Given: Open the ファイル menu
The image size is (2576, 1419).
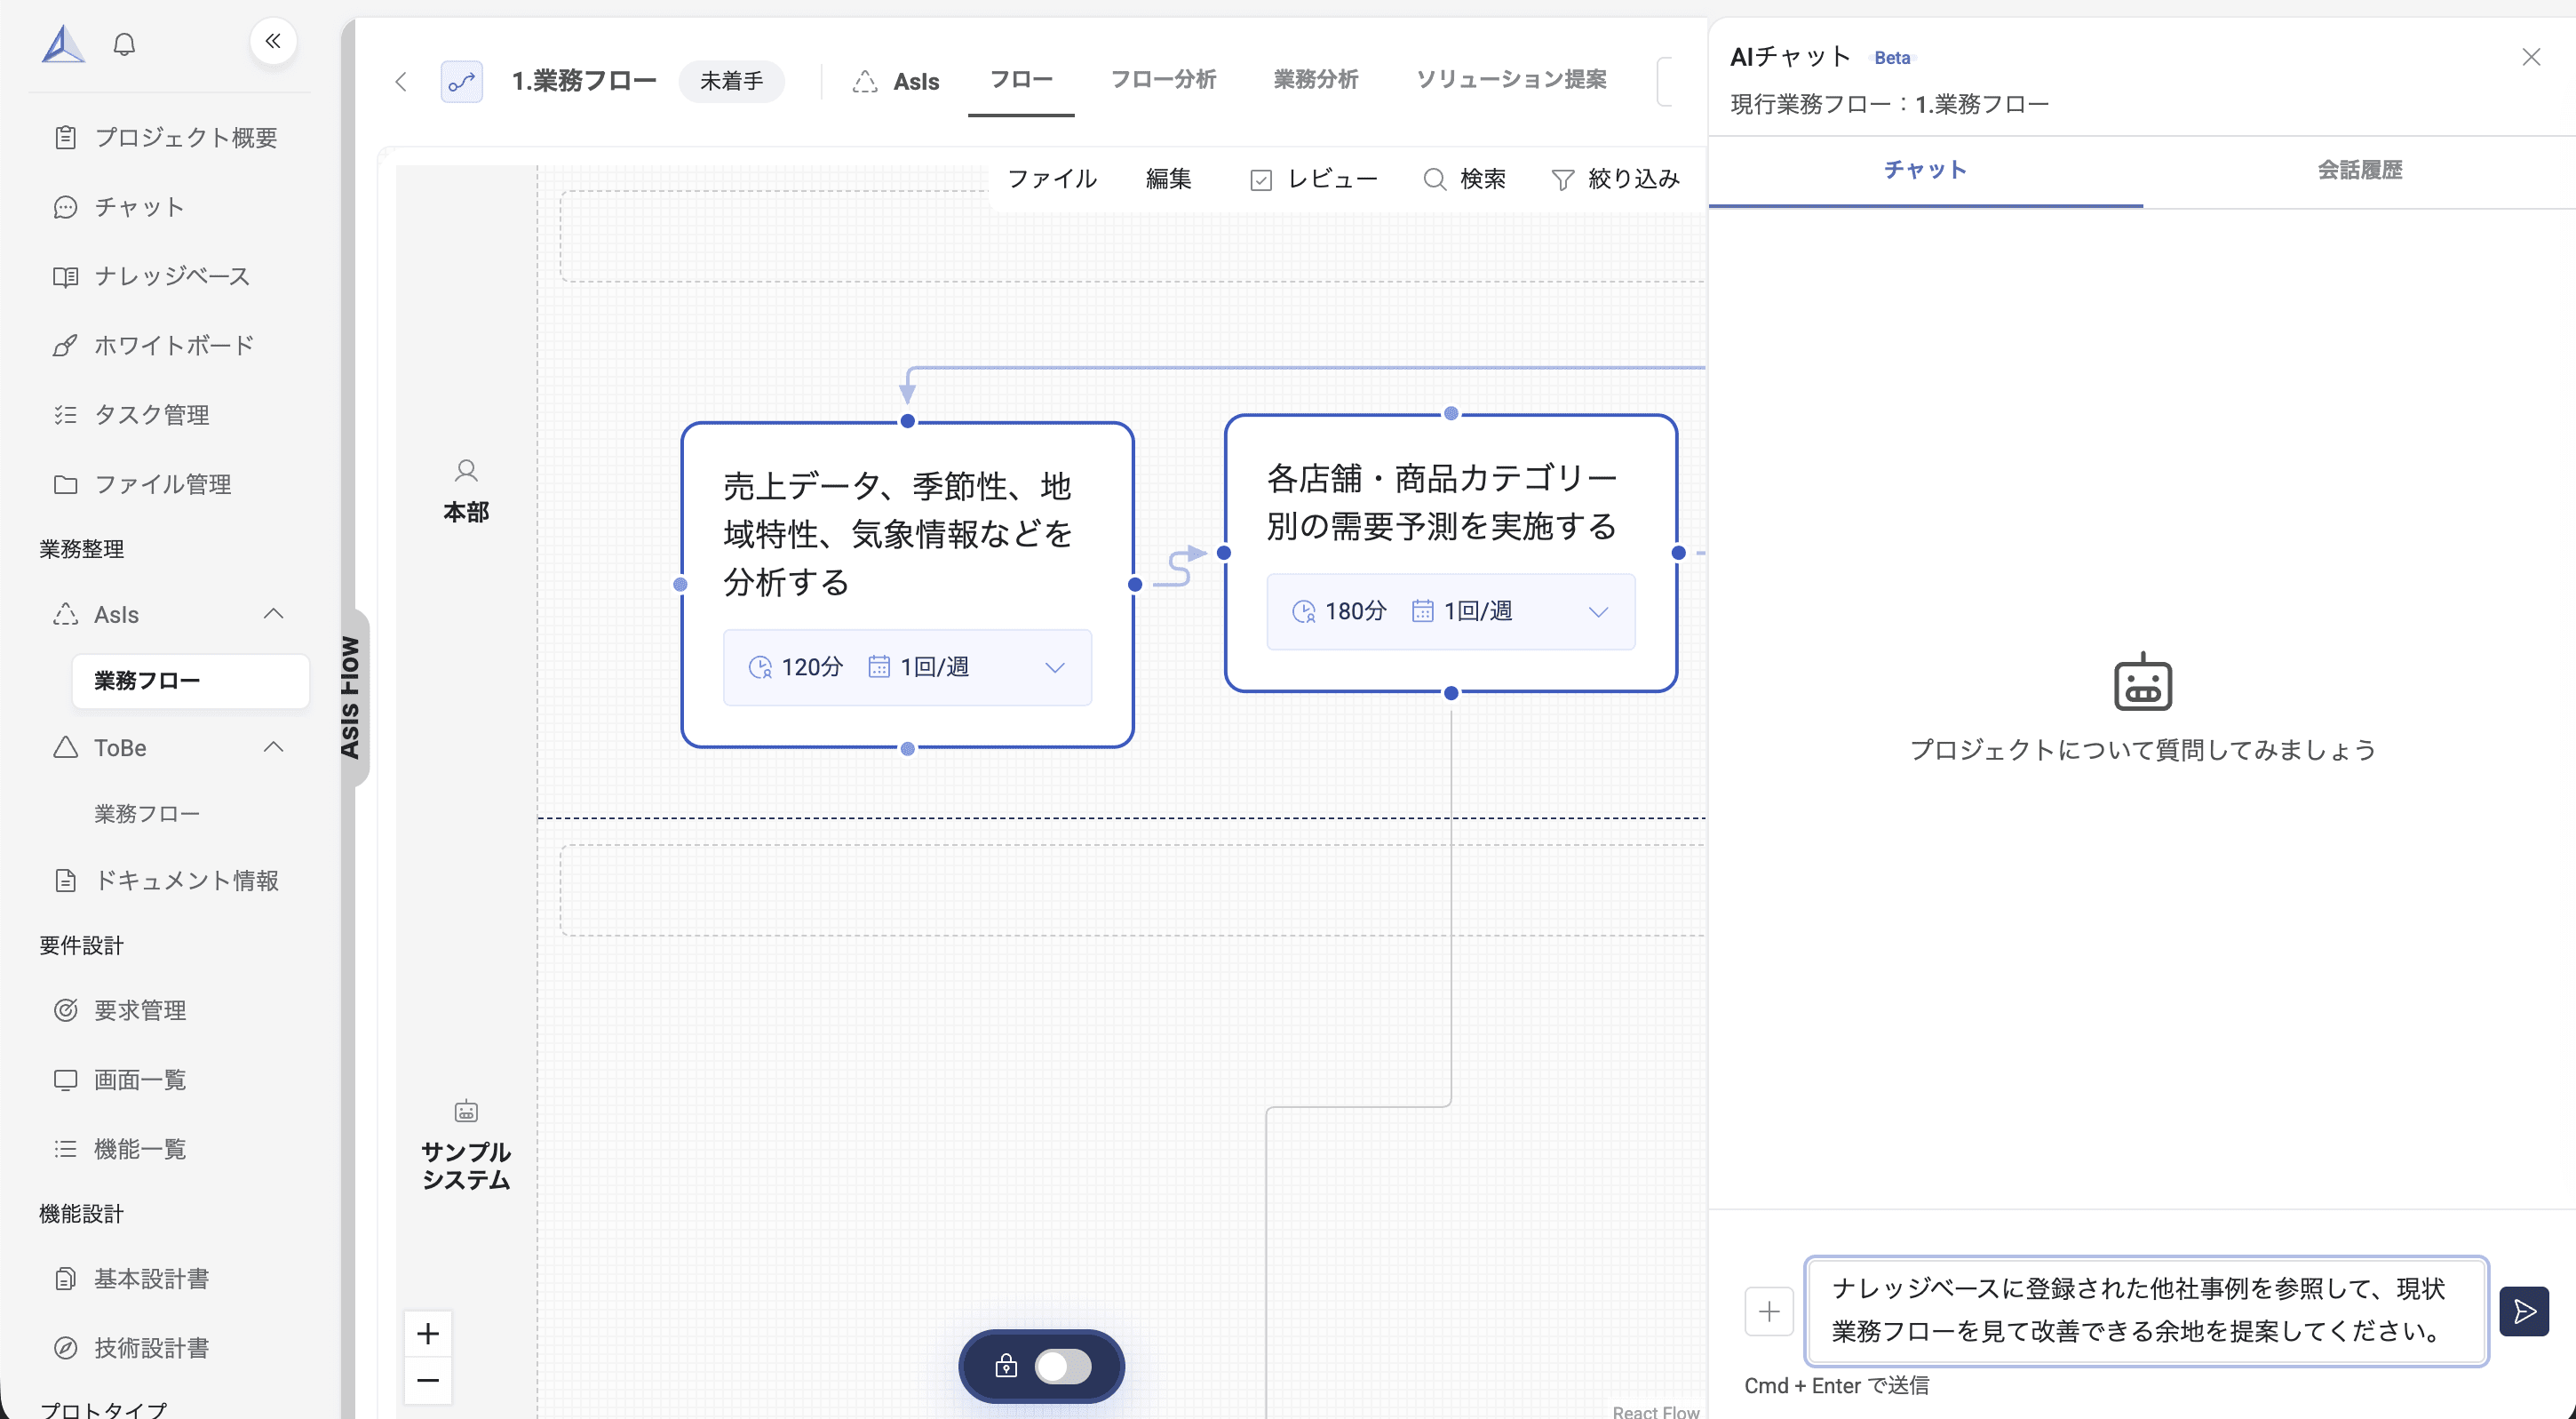Looking at the screenshot, I should tap(1052, 179).
